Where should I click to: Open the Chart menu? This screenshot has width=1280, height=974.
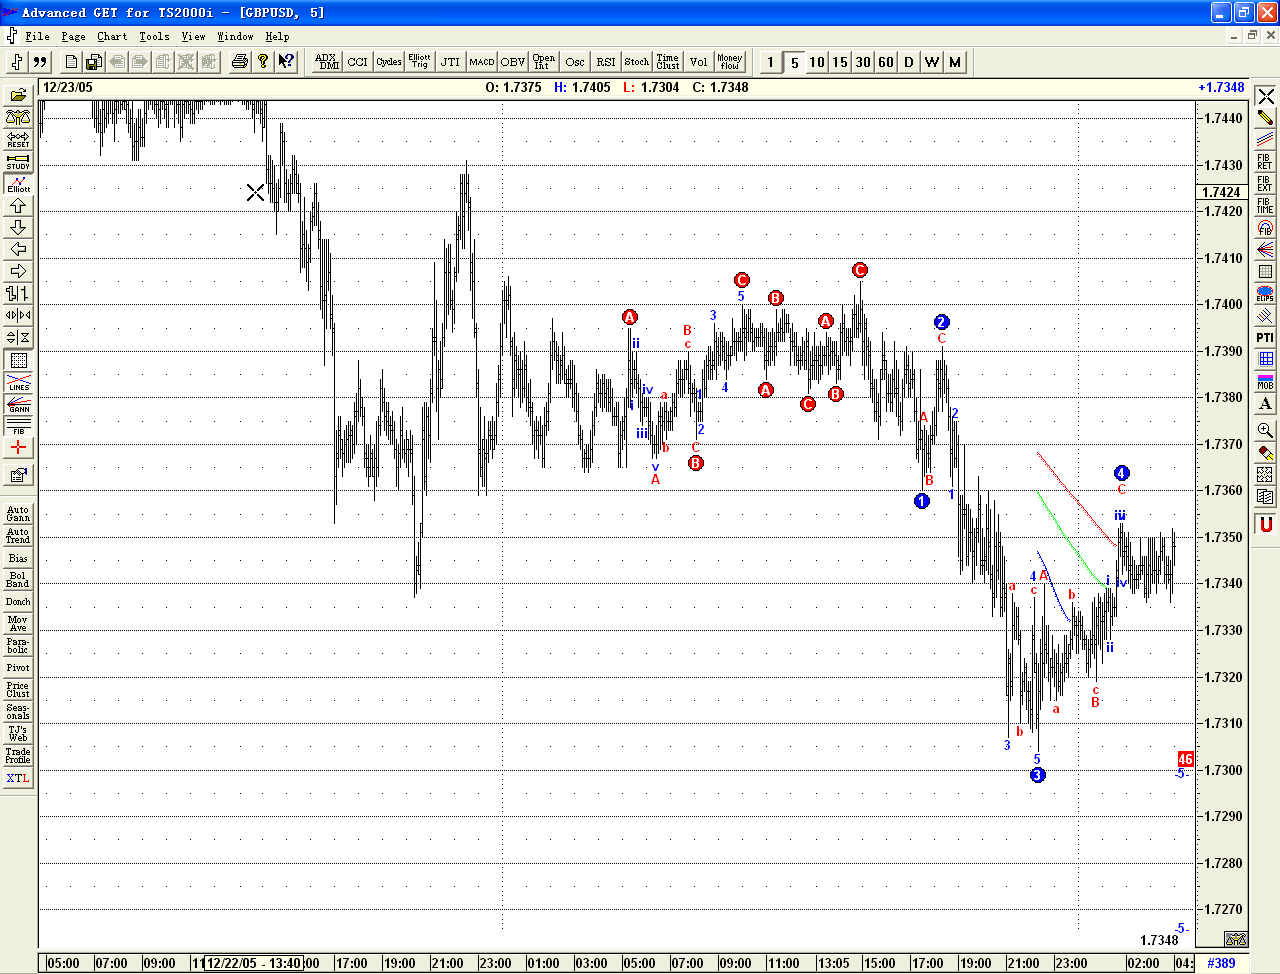112,36
